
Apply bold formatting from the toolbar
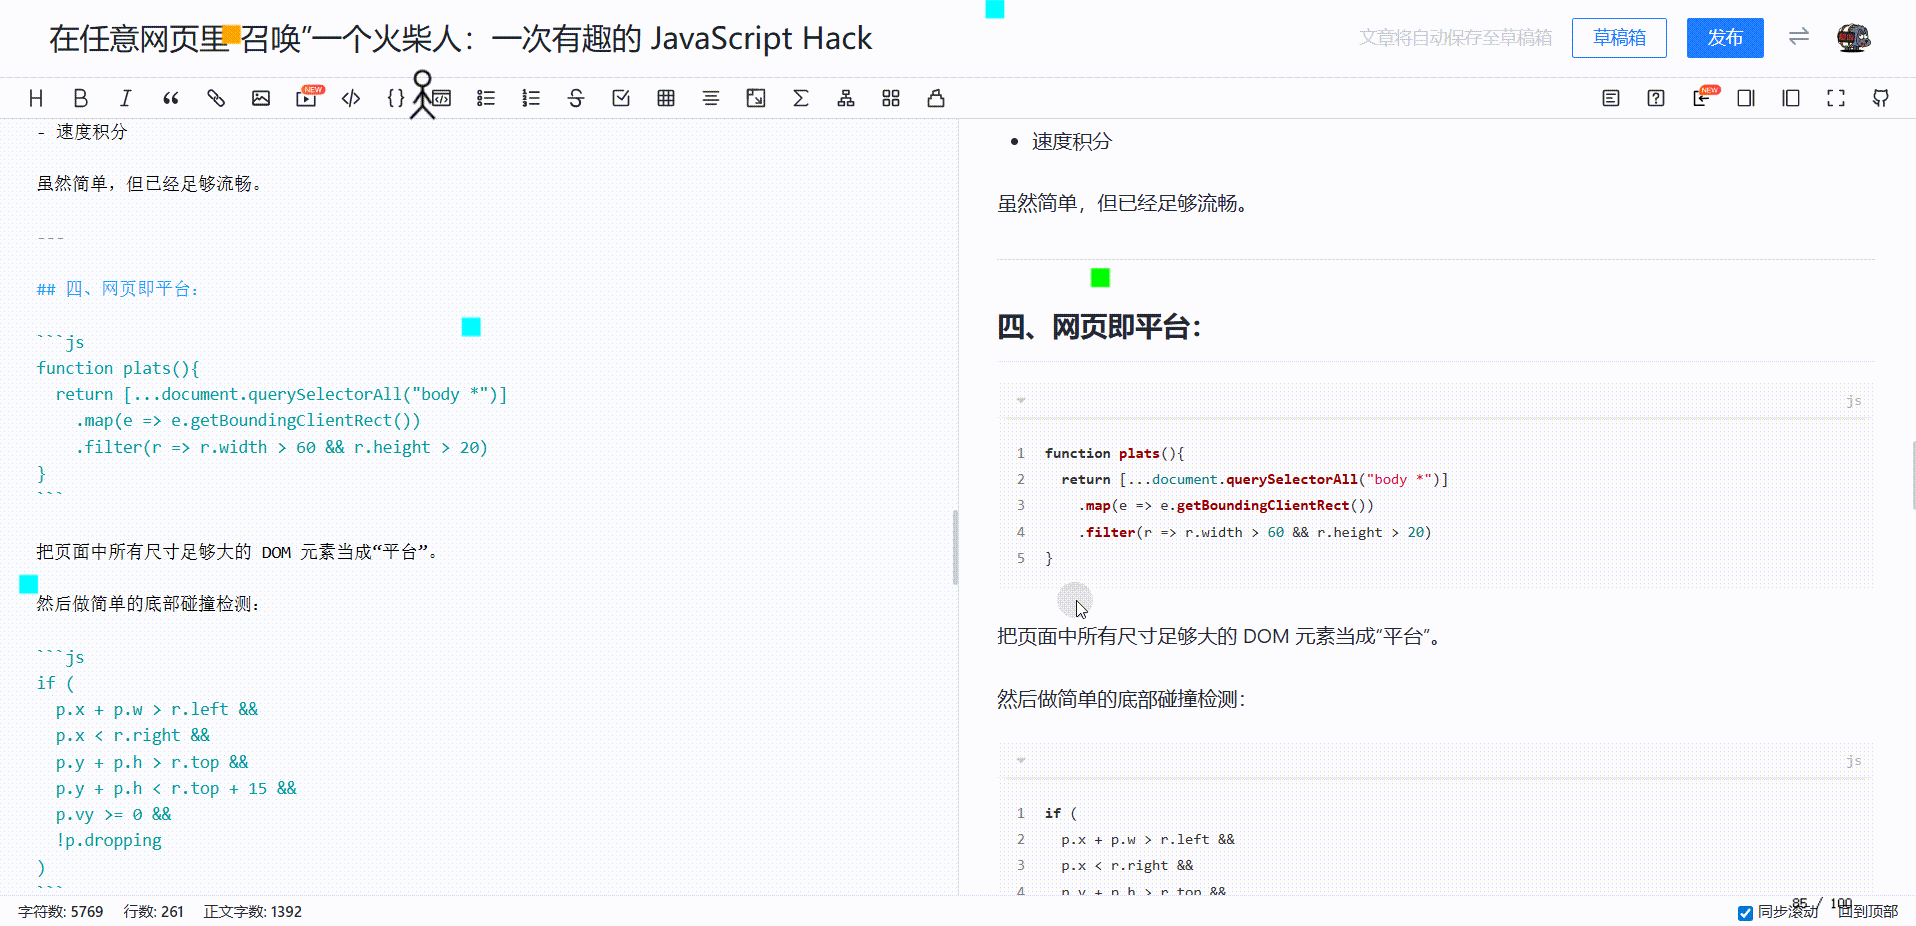81,98
